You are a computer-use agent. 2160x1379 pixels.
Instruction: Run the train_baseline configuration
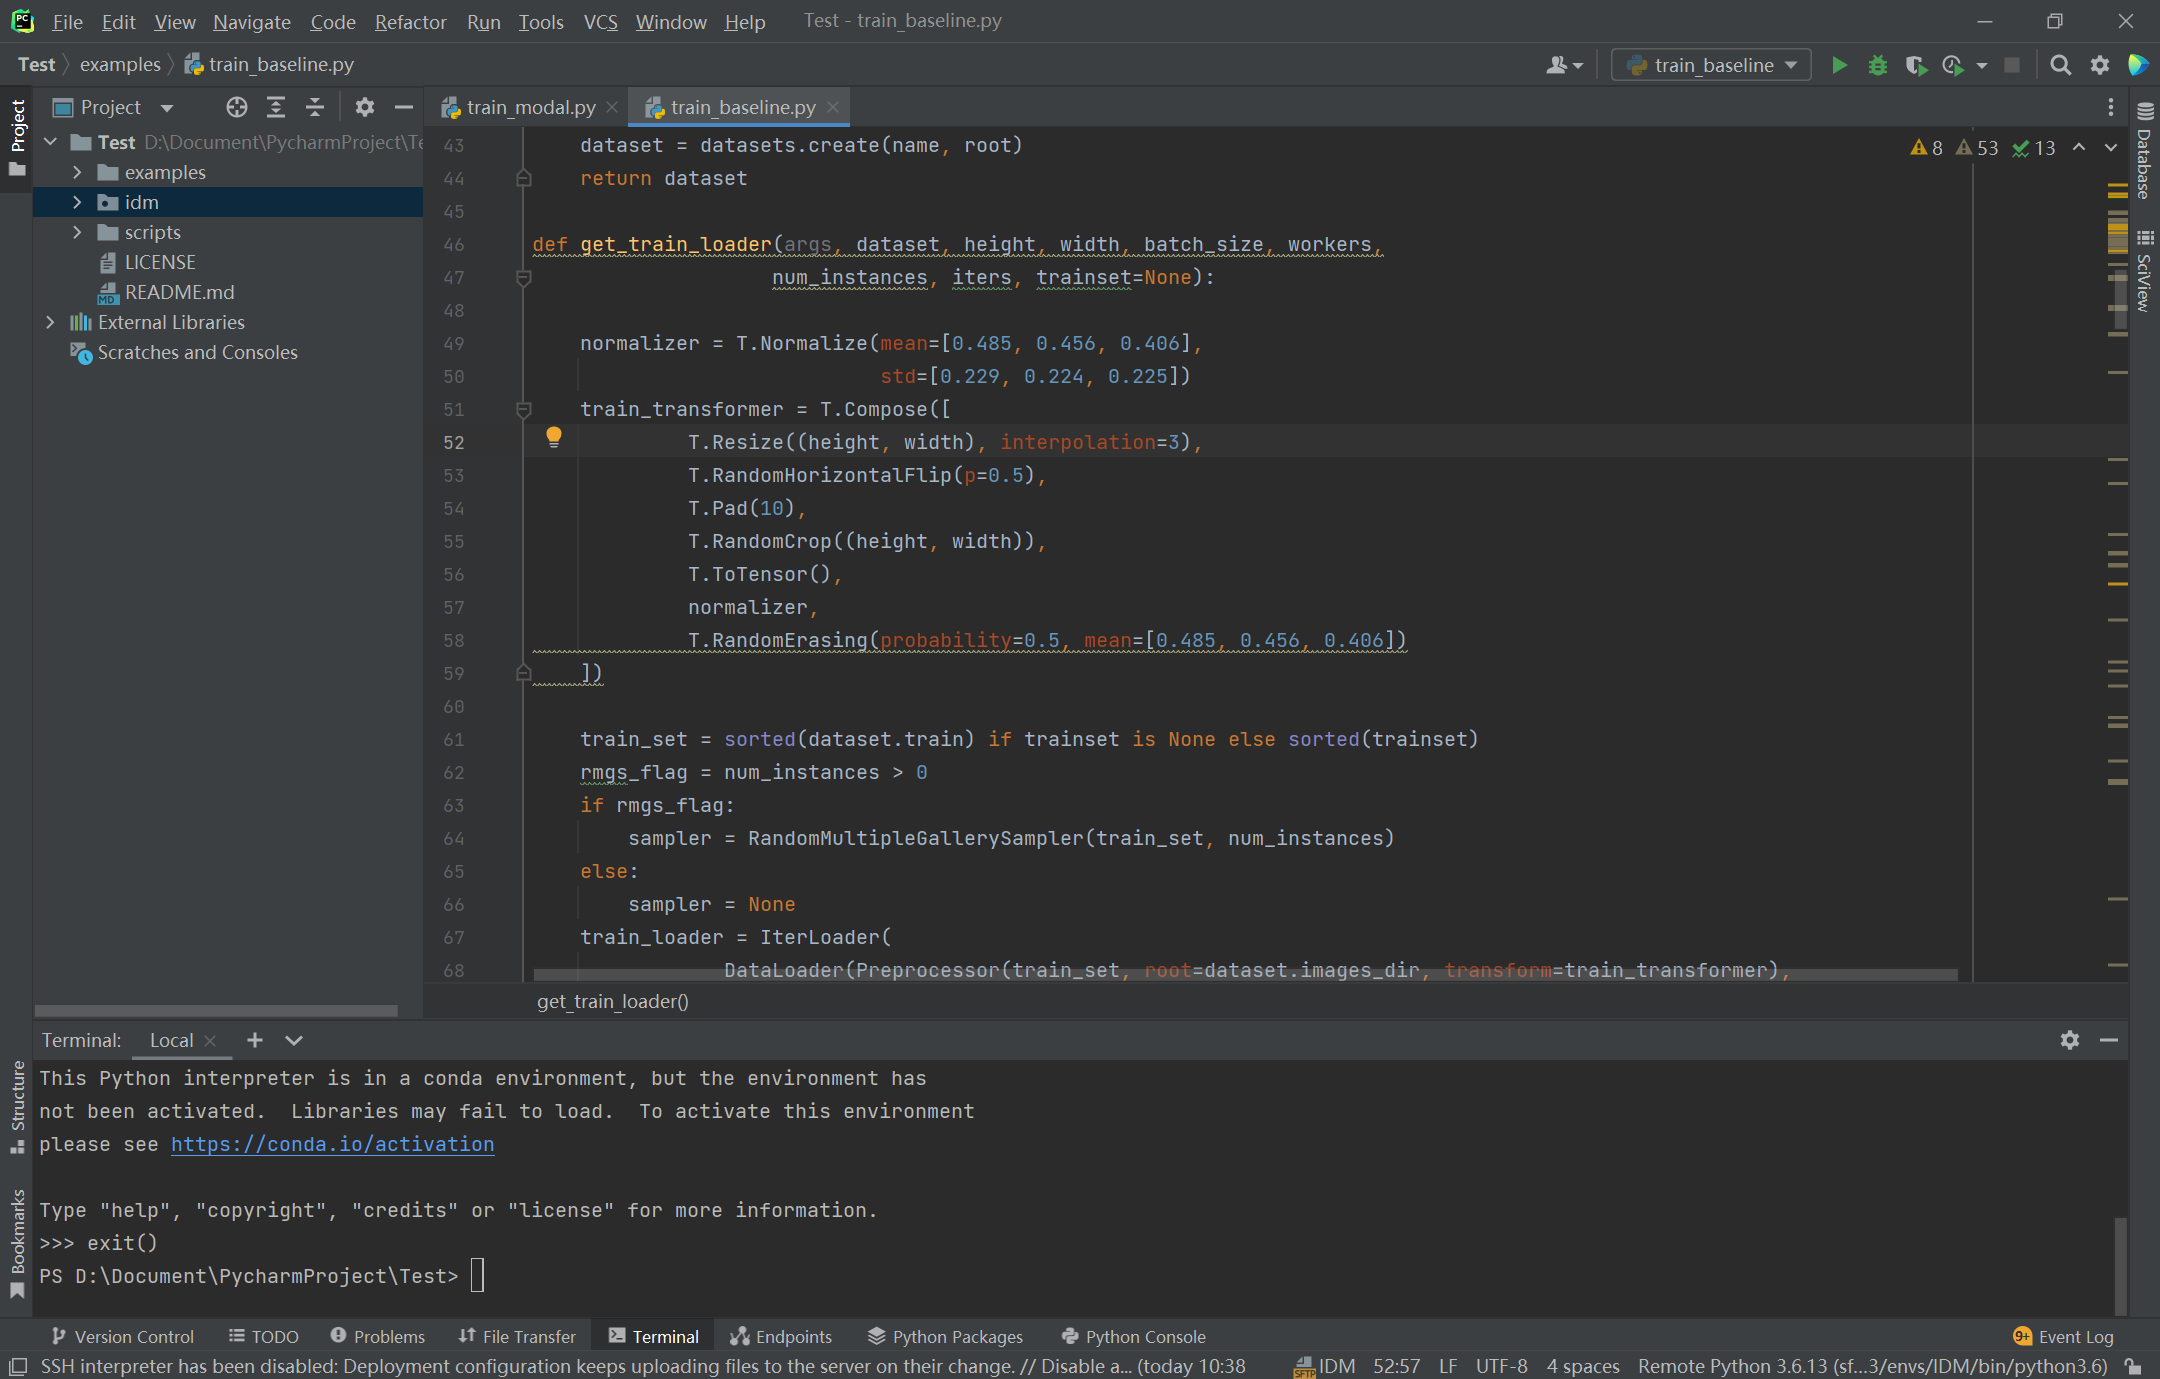[x=1838, y=65]
